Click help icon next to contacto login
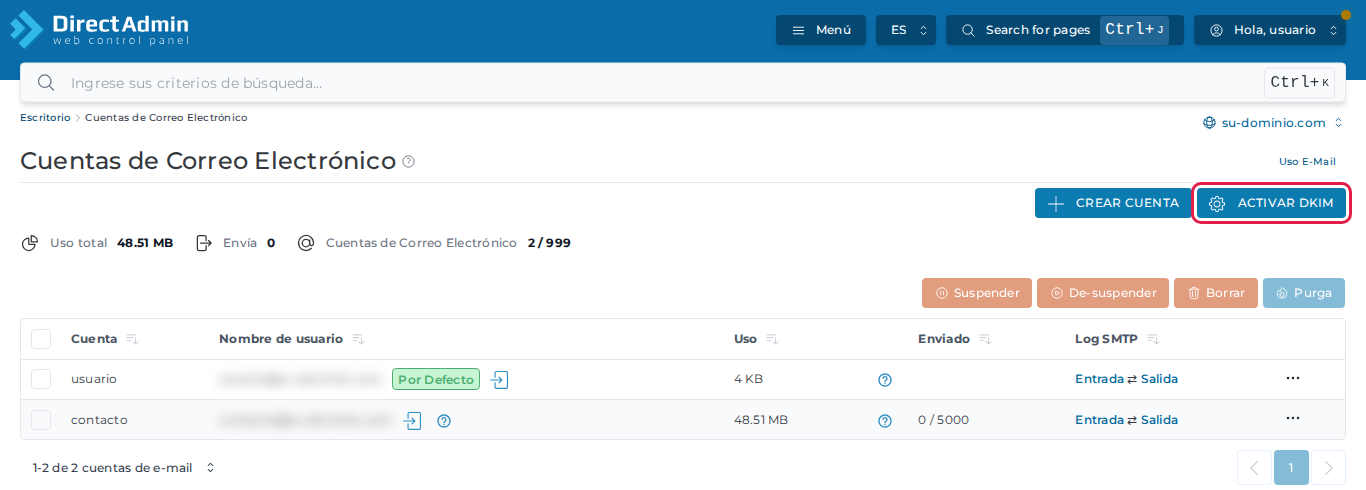 coord(444,421)
